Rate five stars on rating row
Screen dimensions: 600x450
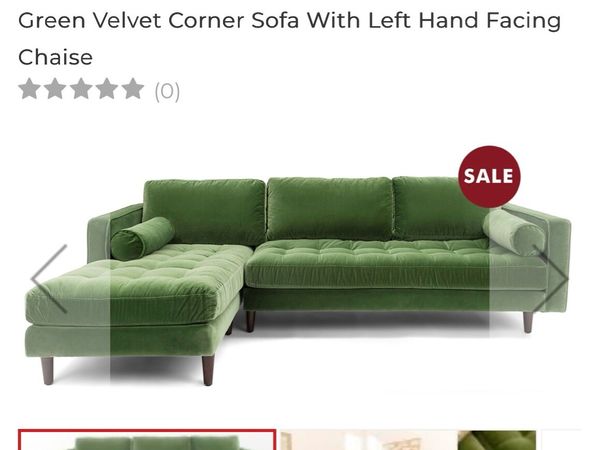tap(133, 89)
